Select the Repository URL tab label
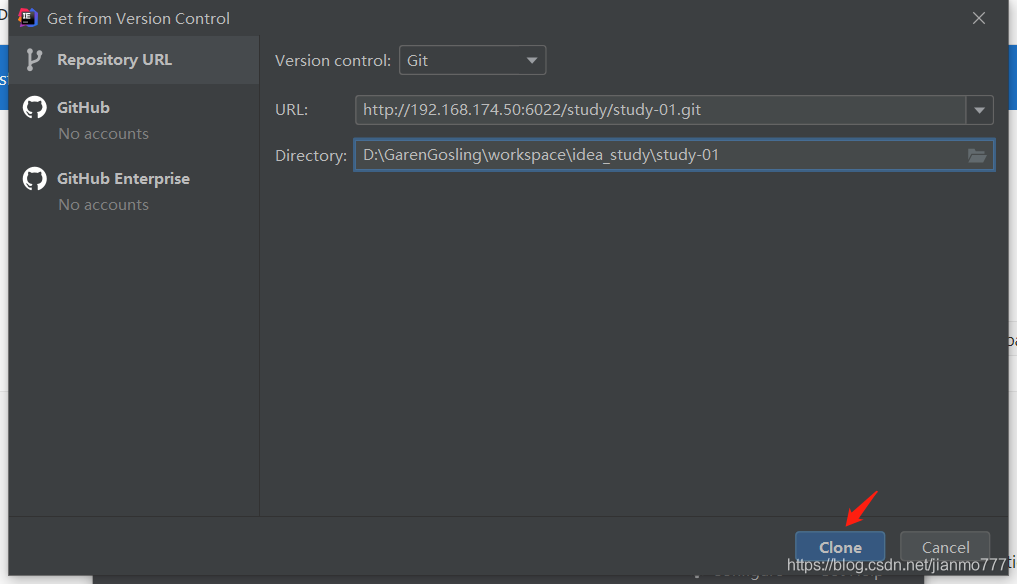The height and width of the screenshot is (584, 1017). 114,60
